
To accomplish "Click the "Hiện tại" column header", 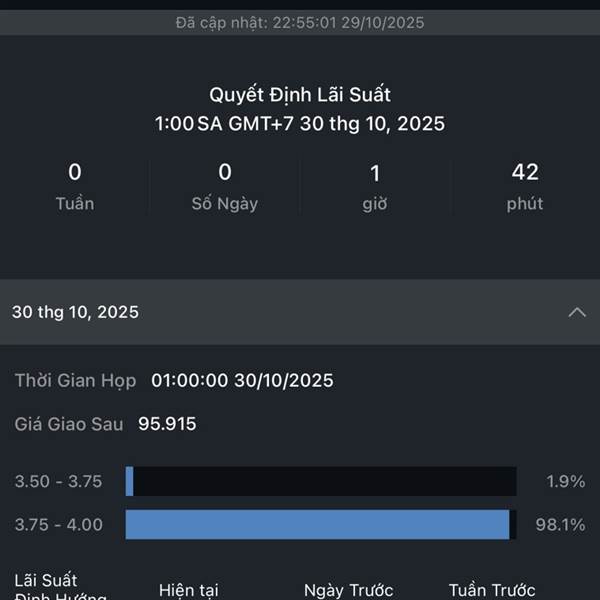I will click(x=189, y=590).
